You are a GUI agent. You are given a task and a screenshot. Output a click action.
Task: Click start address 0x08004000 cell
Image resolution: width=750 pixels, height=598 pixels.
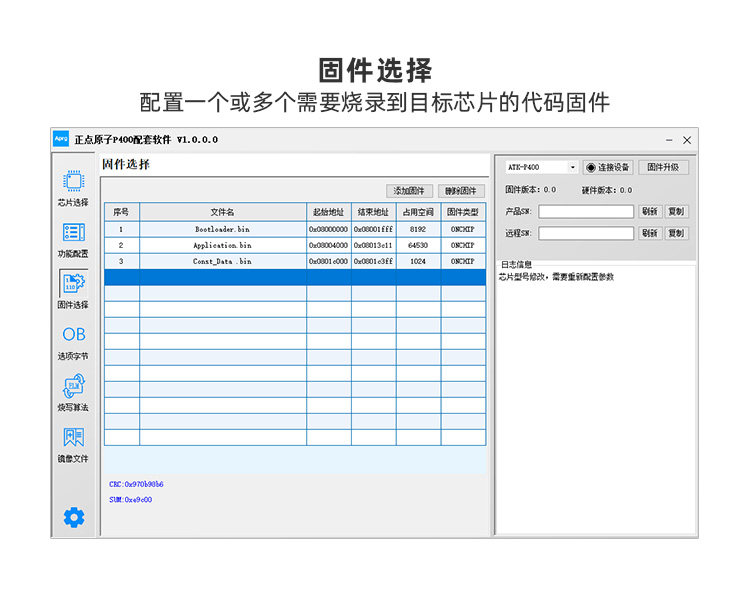coord(329,245)
